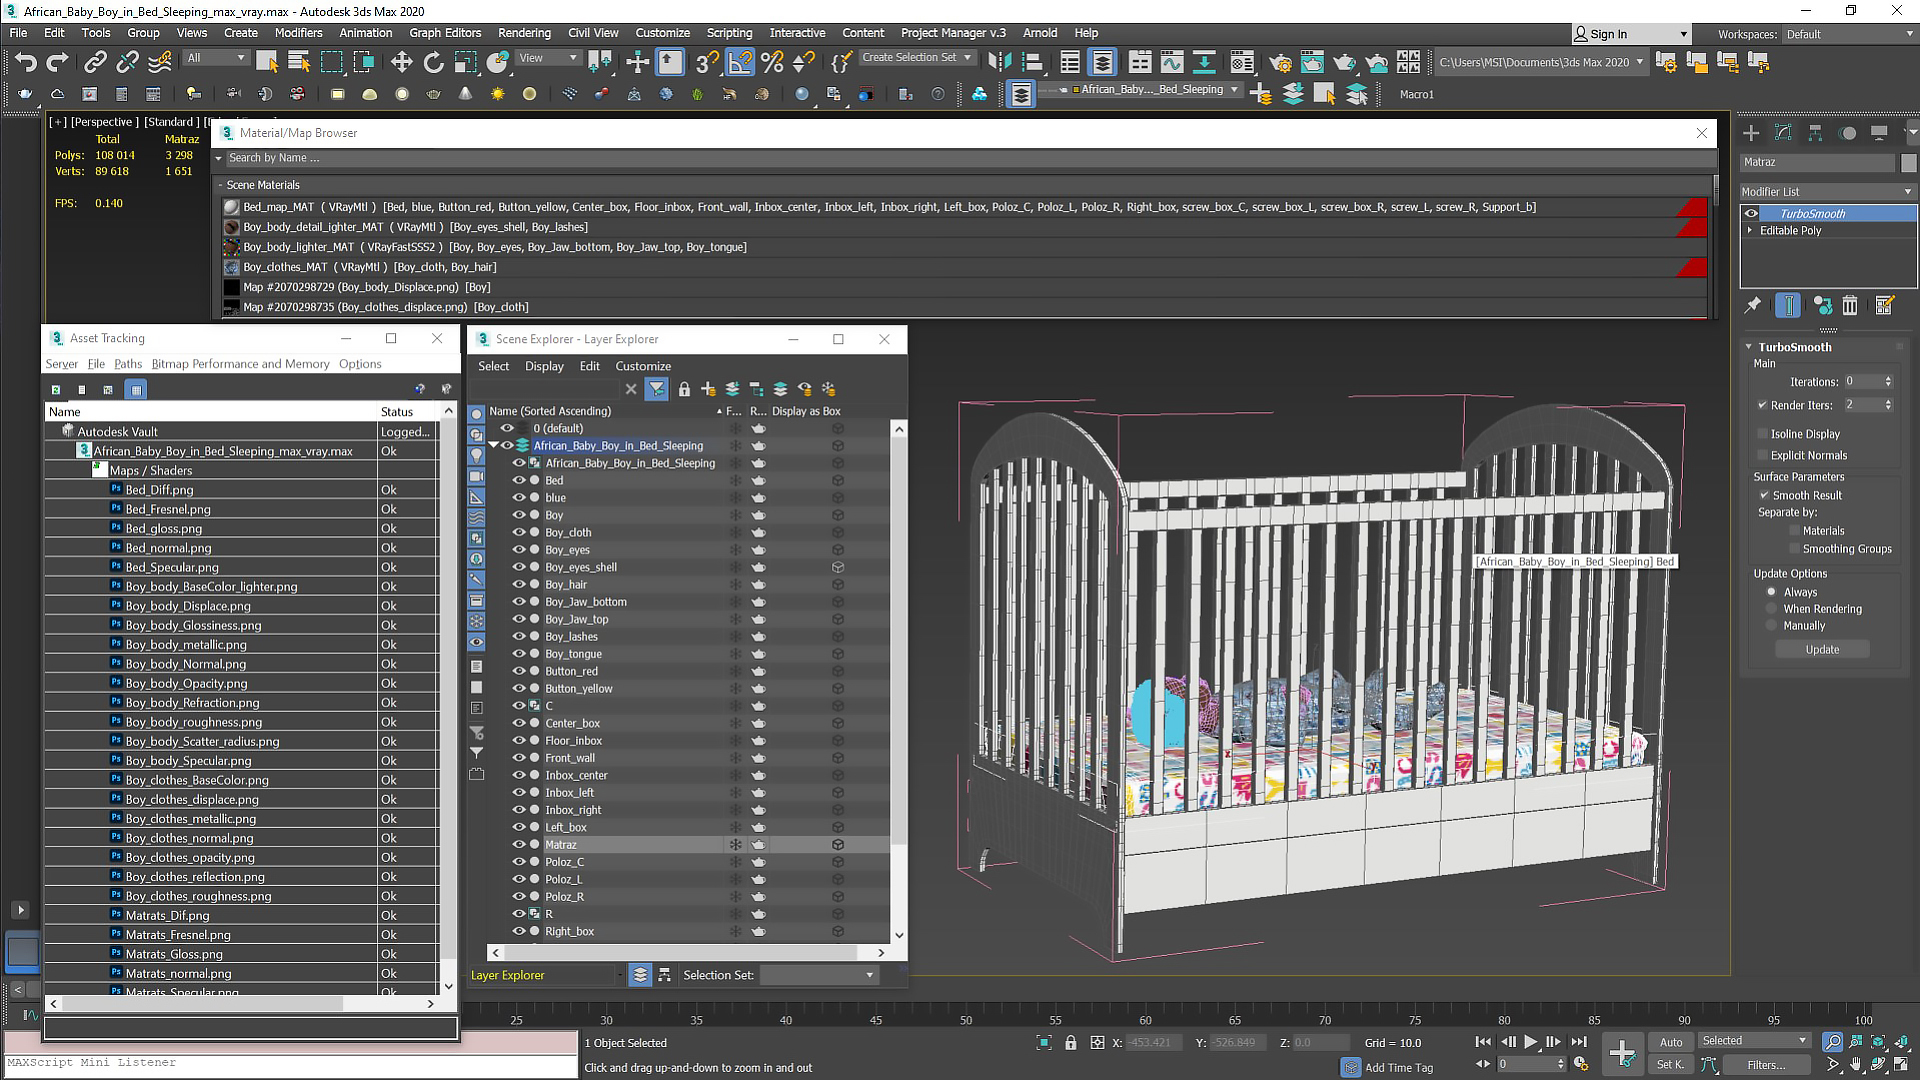The width and height of the screenshot is (1920, 1080).
Task: Click the Redo arrow icon
Action: click(58, 62)
